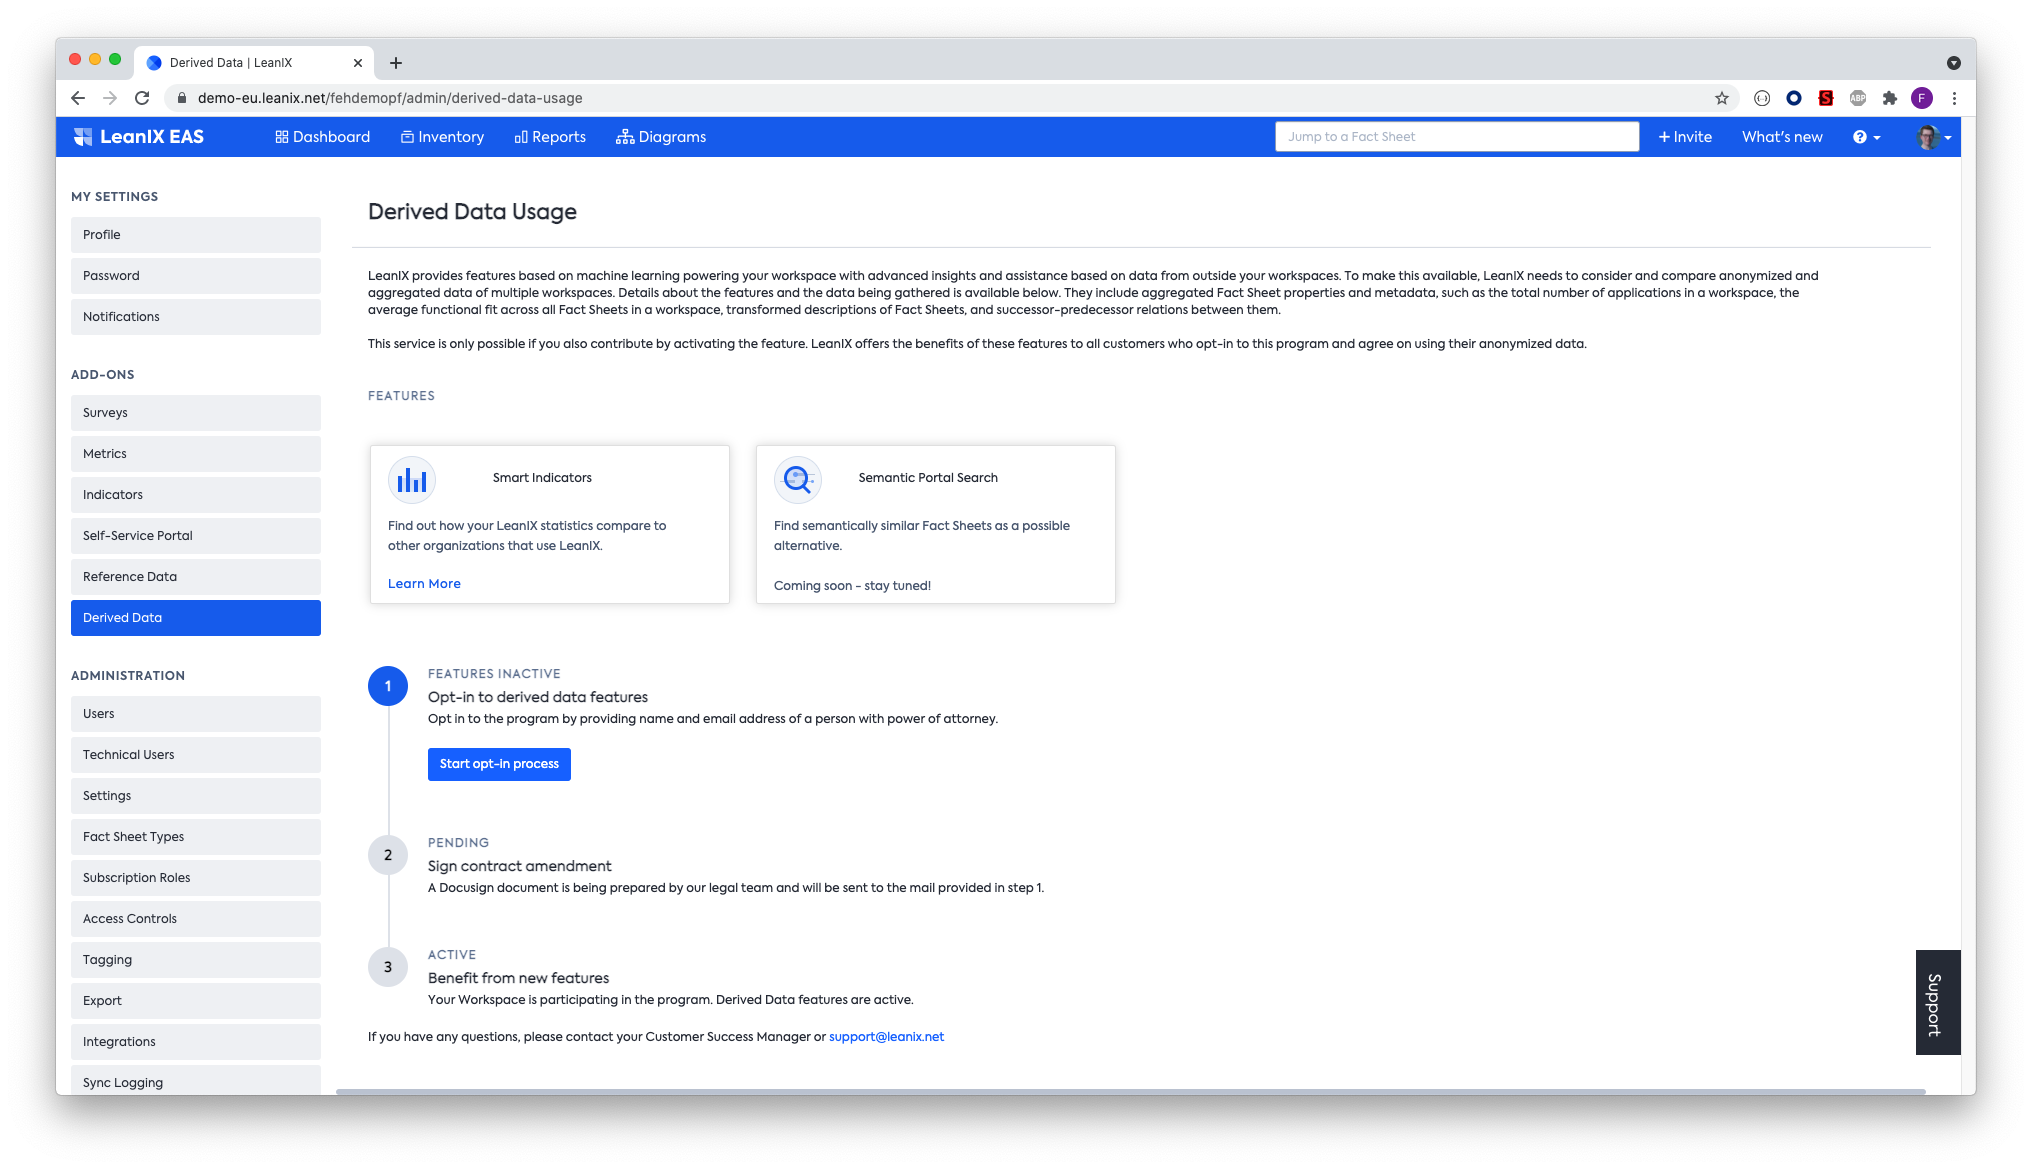The width and height of the screenshot is (2032, 1169).
Task: Focus the Jump to a Fact Sheet field
Action: coord(1457,137)
